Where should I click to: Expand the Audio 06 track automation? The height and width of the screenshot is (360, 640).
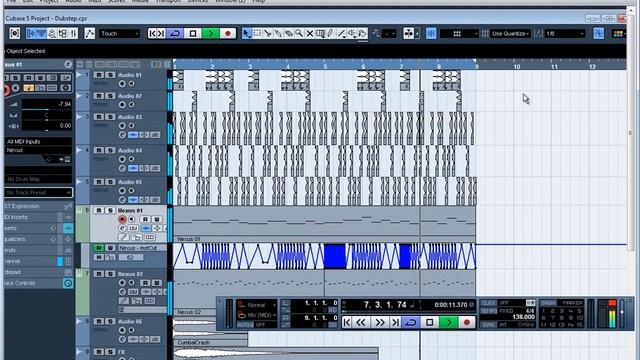point(80,321)
